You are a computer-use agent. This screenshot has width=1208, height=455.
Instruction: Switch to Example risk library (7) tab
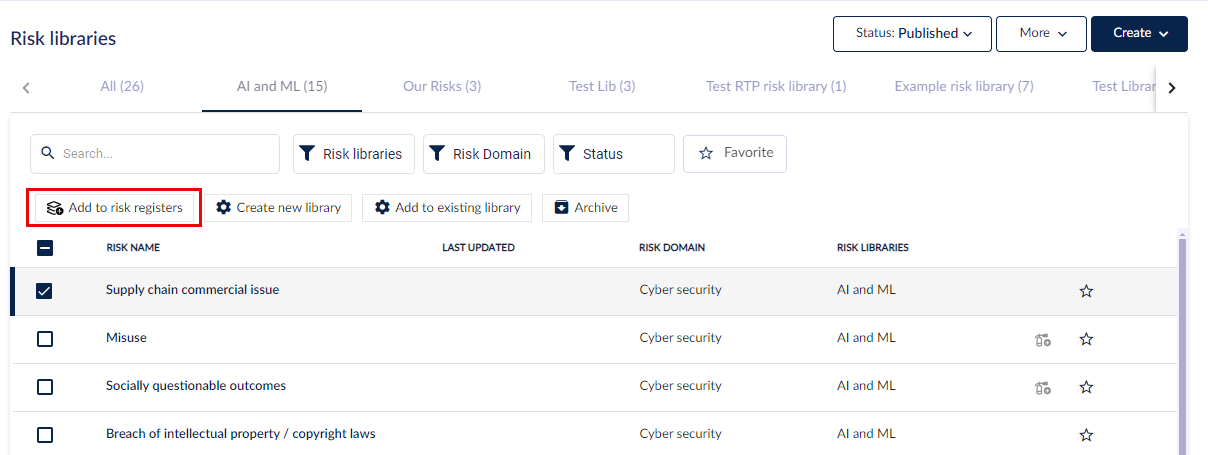pyautogui.click(x=964, y=86)
